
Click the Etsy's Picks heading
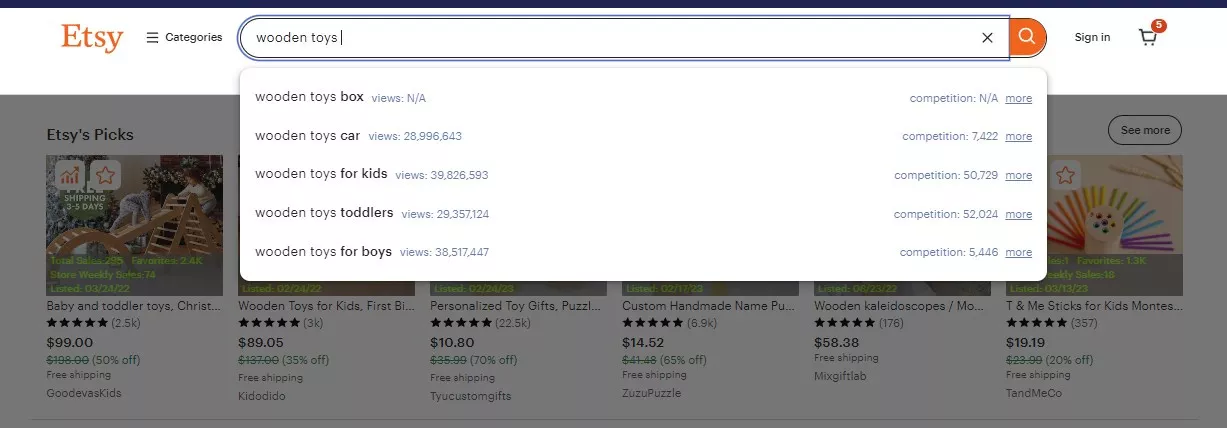pyautogui.click(x=90, y=135)
